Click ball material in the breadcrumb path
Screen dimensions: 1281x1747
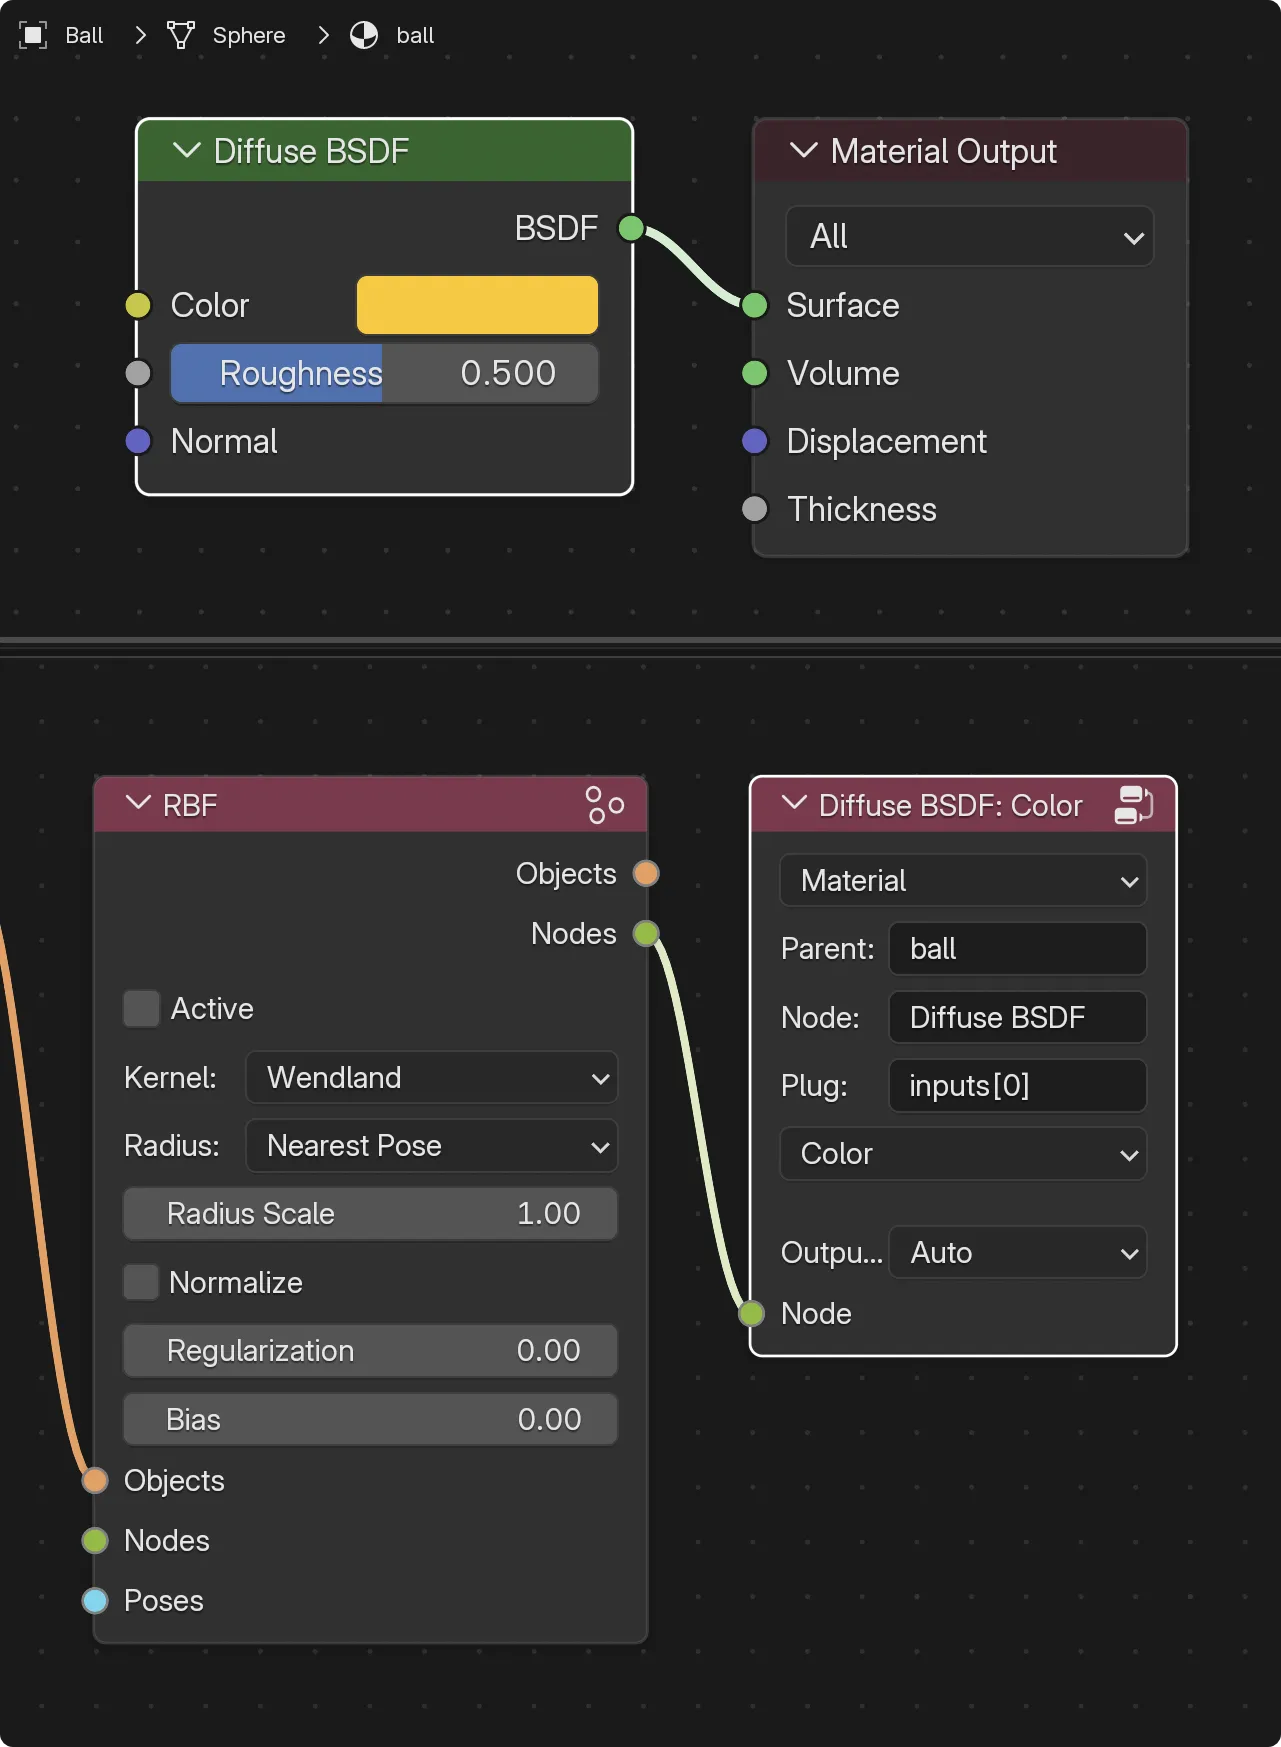pyautogui.click(x=415, y=35)
